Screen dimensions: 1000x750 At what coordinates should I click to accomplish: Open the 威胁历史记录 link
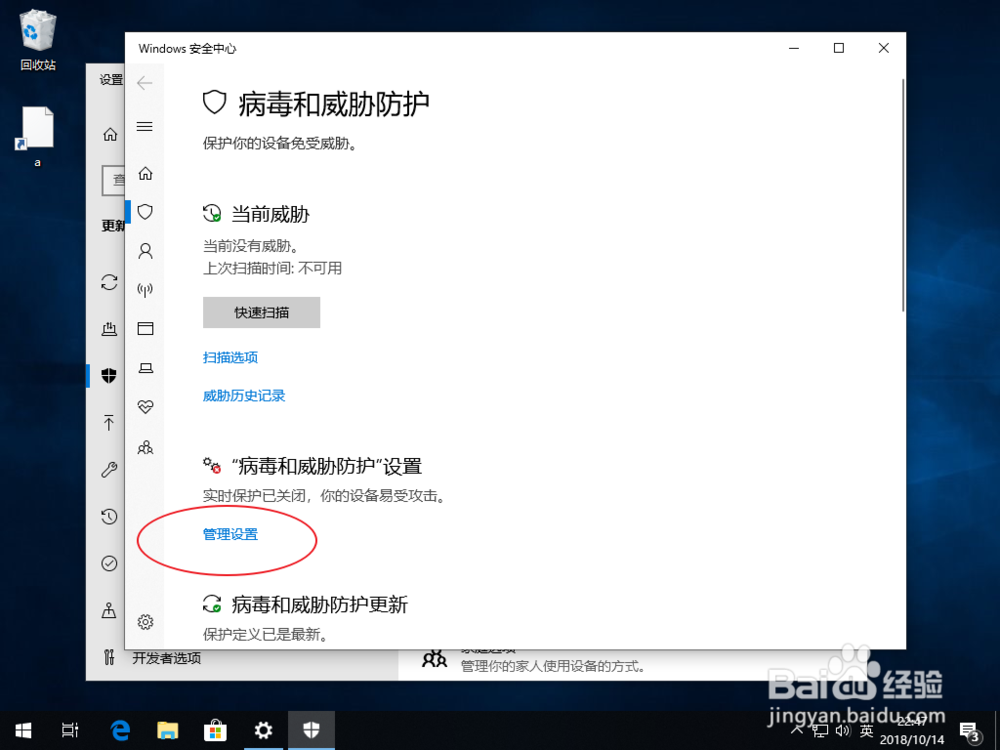tap(244, 395)
